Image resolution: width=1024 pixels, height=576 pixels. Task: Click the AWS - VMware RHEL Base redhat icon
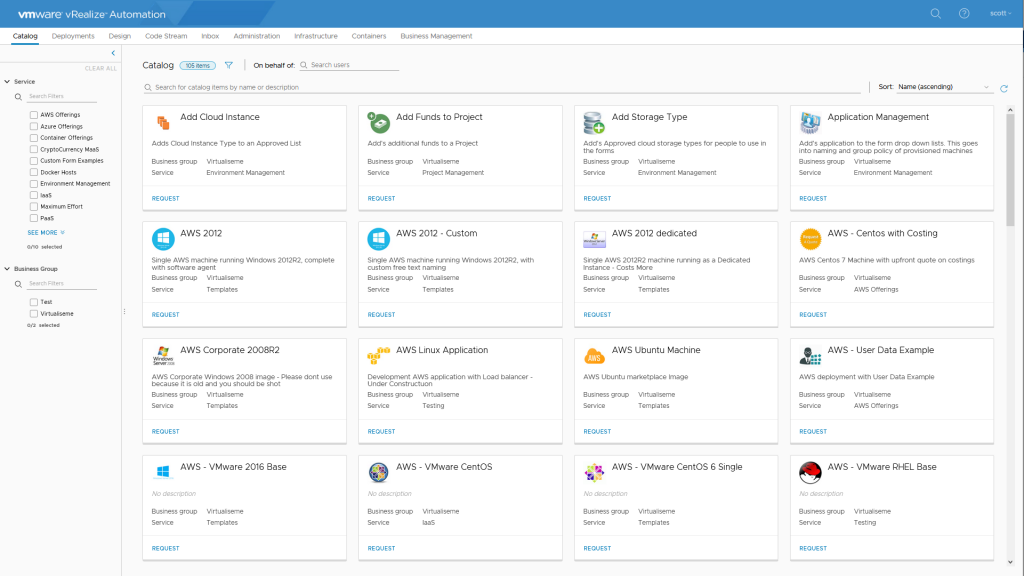(x=810, y=472)
